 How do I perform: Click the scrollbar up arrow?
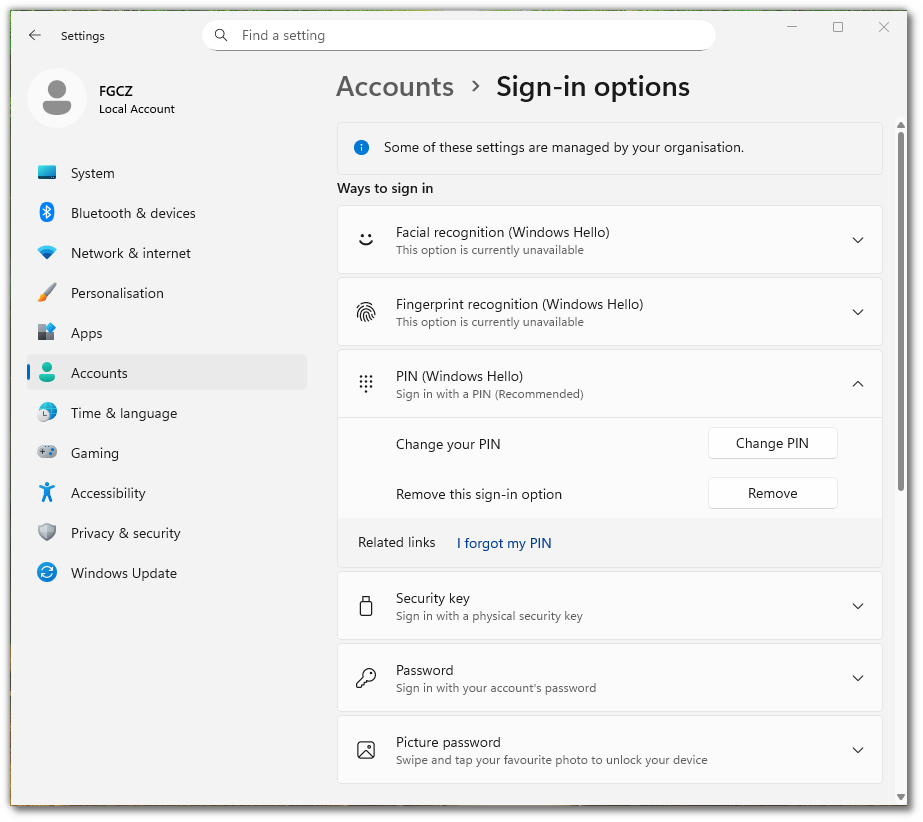point(901,125)
